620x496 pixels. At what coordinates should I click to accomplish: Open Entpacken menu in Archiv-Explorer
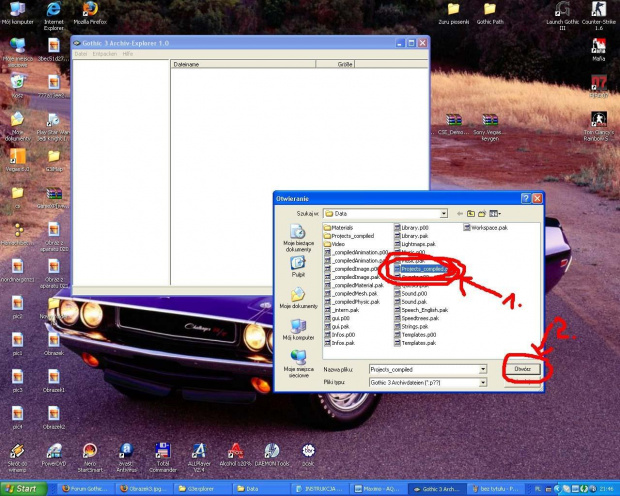point(105,54)
